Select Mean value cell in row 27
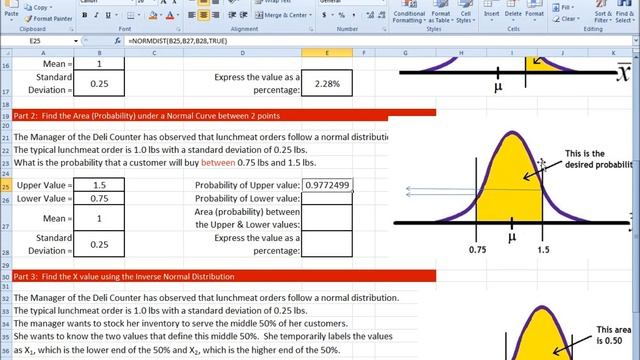Viewport: 640px width, 360px height. [x=99, y=218]
